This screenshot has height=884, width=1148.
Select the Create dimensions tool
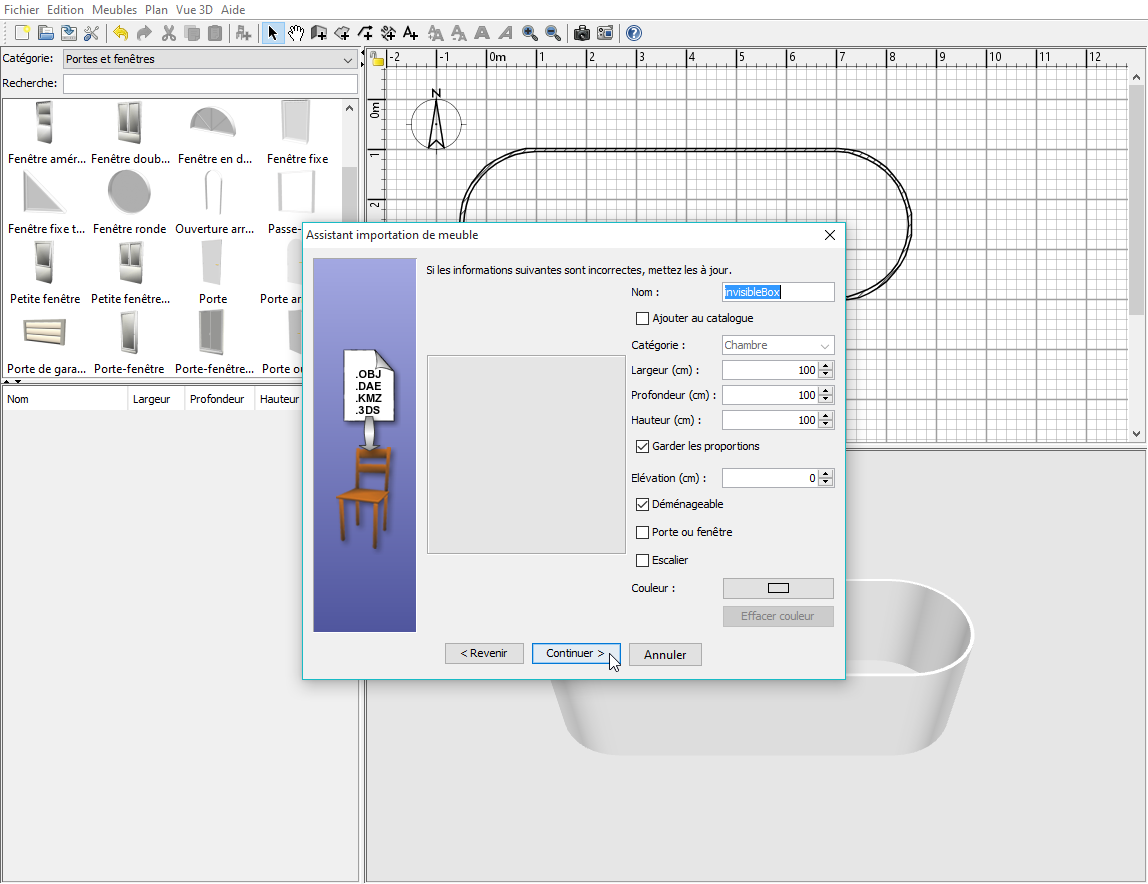388,33
